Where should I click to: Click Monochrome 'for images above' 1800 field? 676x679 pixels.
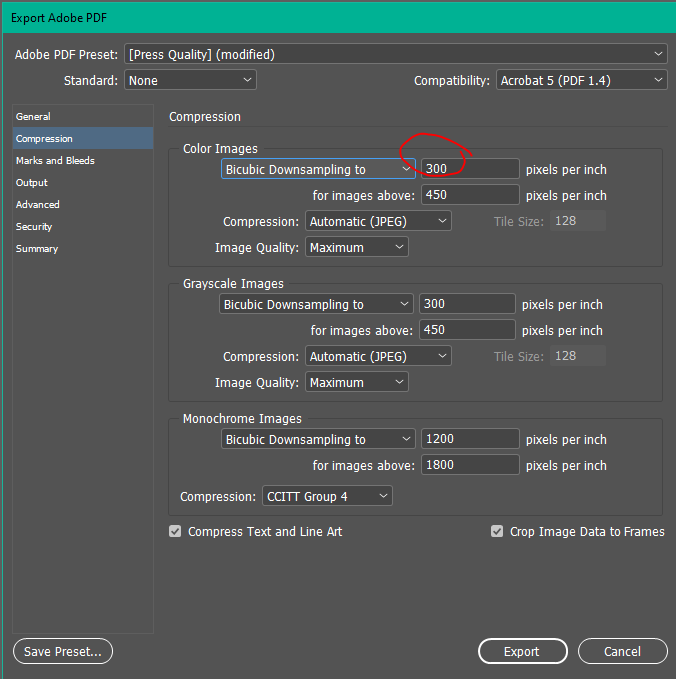[x=469, y=465]
